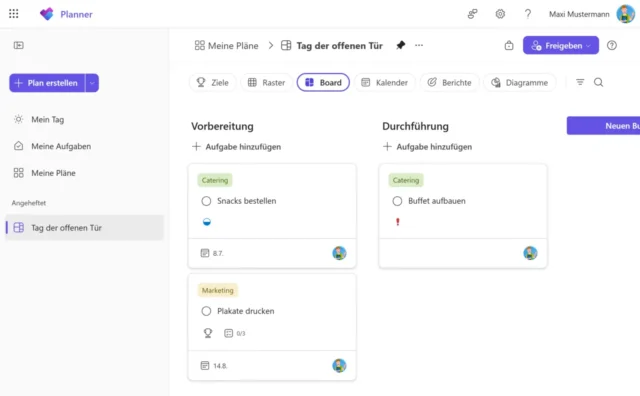The height and width of the screenshot is (396, 640).
Task: Click the 14.8. due date on Plakate drucken
Action: pyautogui.click(x=214, y=365)
